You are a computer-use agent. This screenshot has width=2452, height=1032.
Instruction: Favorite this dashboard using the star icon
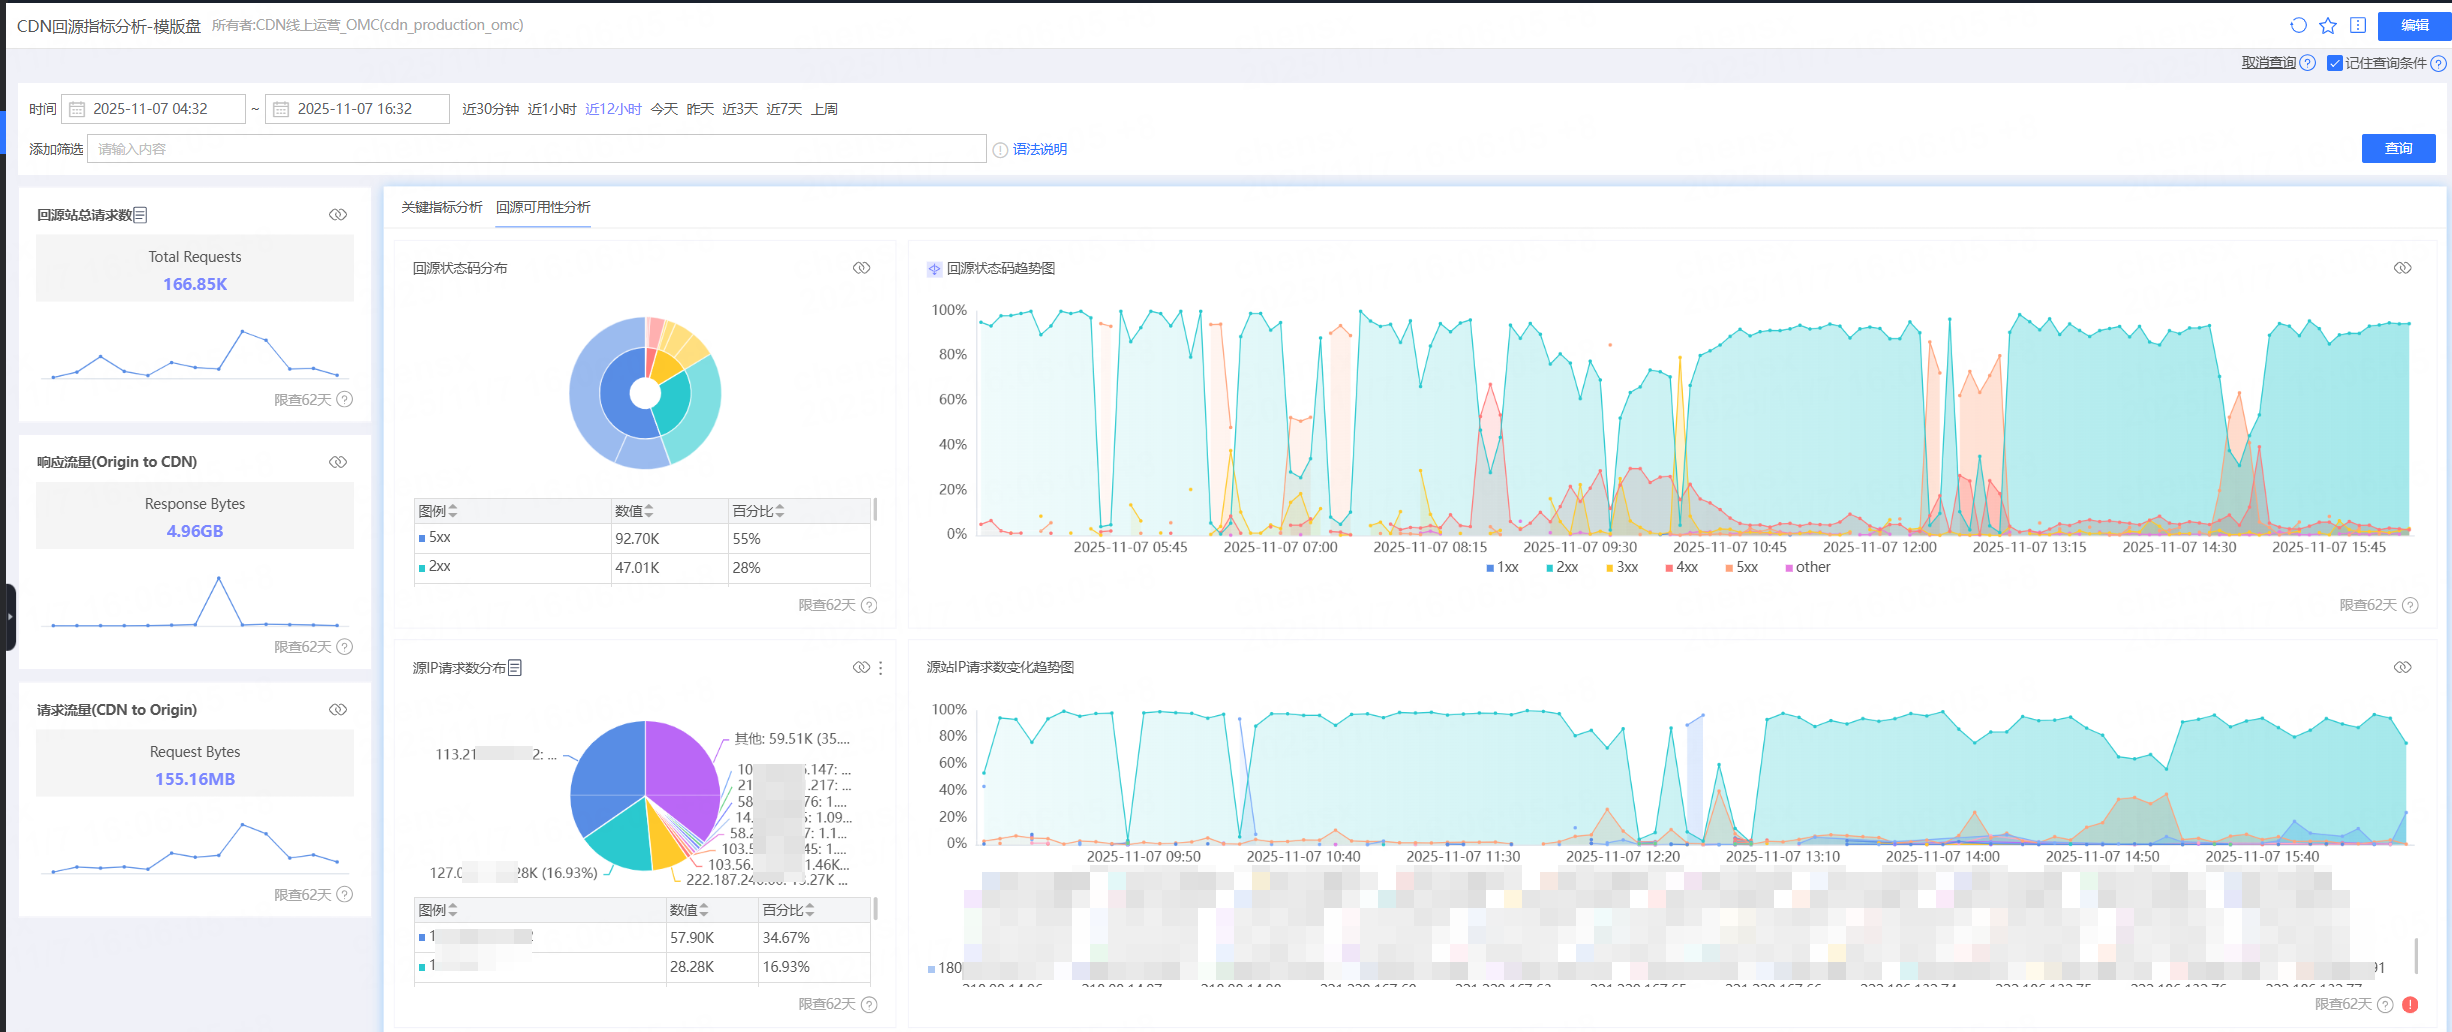tap(2327, 26)
